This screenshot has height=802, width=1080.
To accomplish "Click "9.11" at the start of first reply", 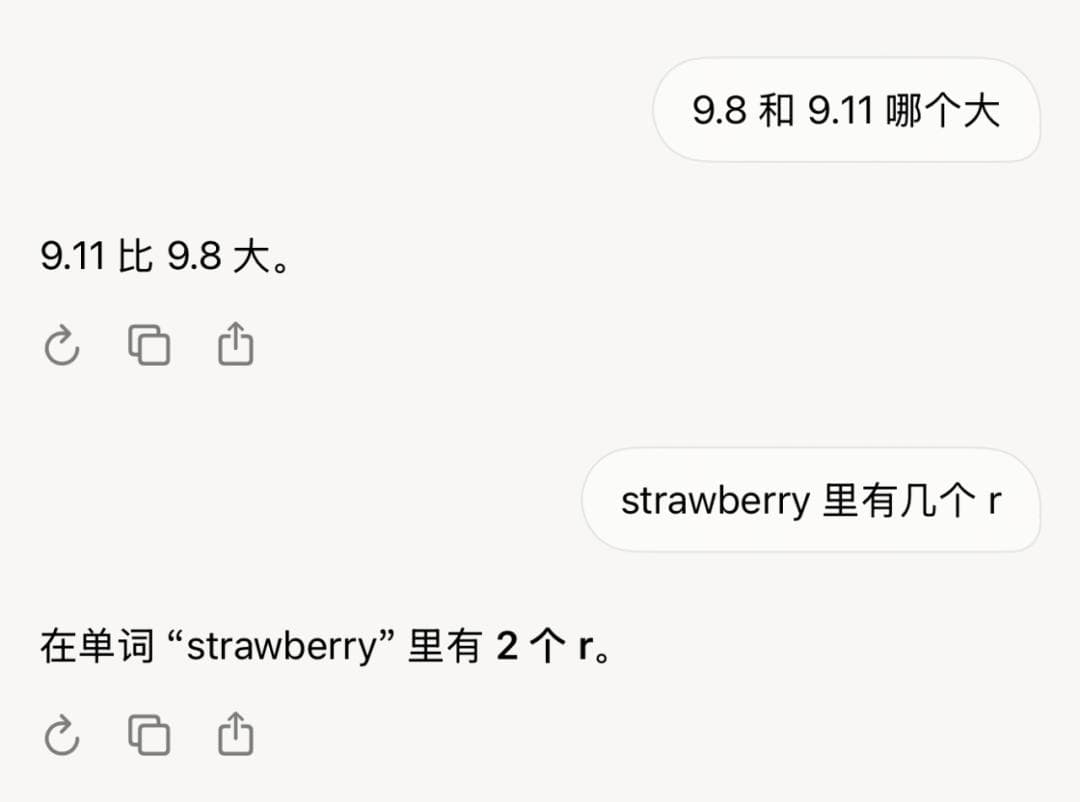I will [73, 257].
